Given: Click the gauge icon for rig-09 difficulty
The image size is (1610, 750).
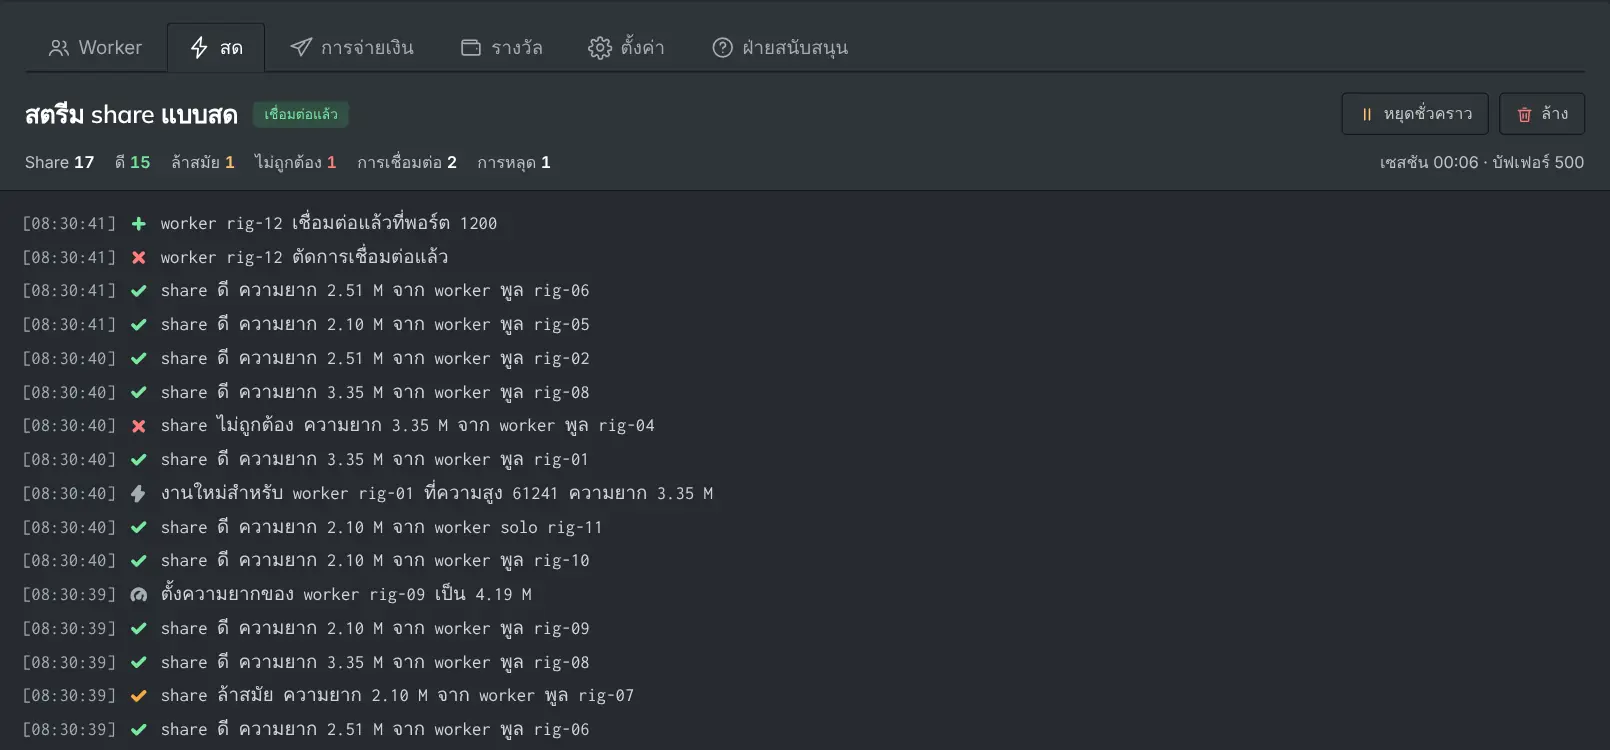Looking at the screenshot, I should [139, 595].
